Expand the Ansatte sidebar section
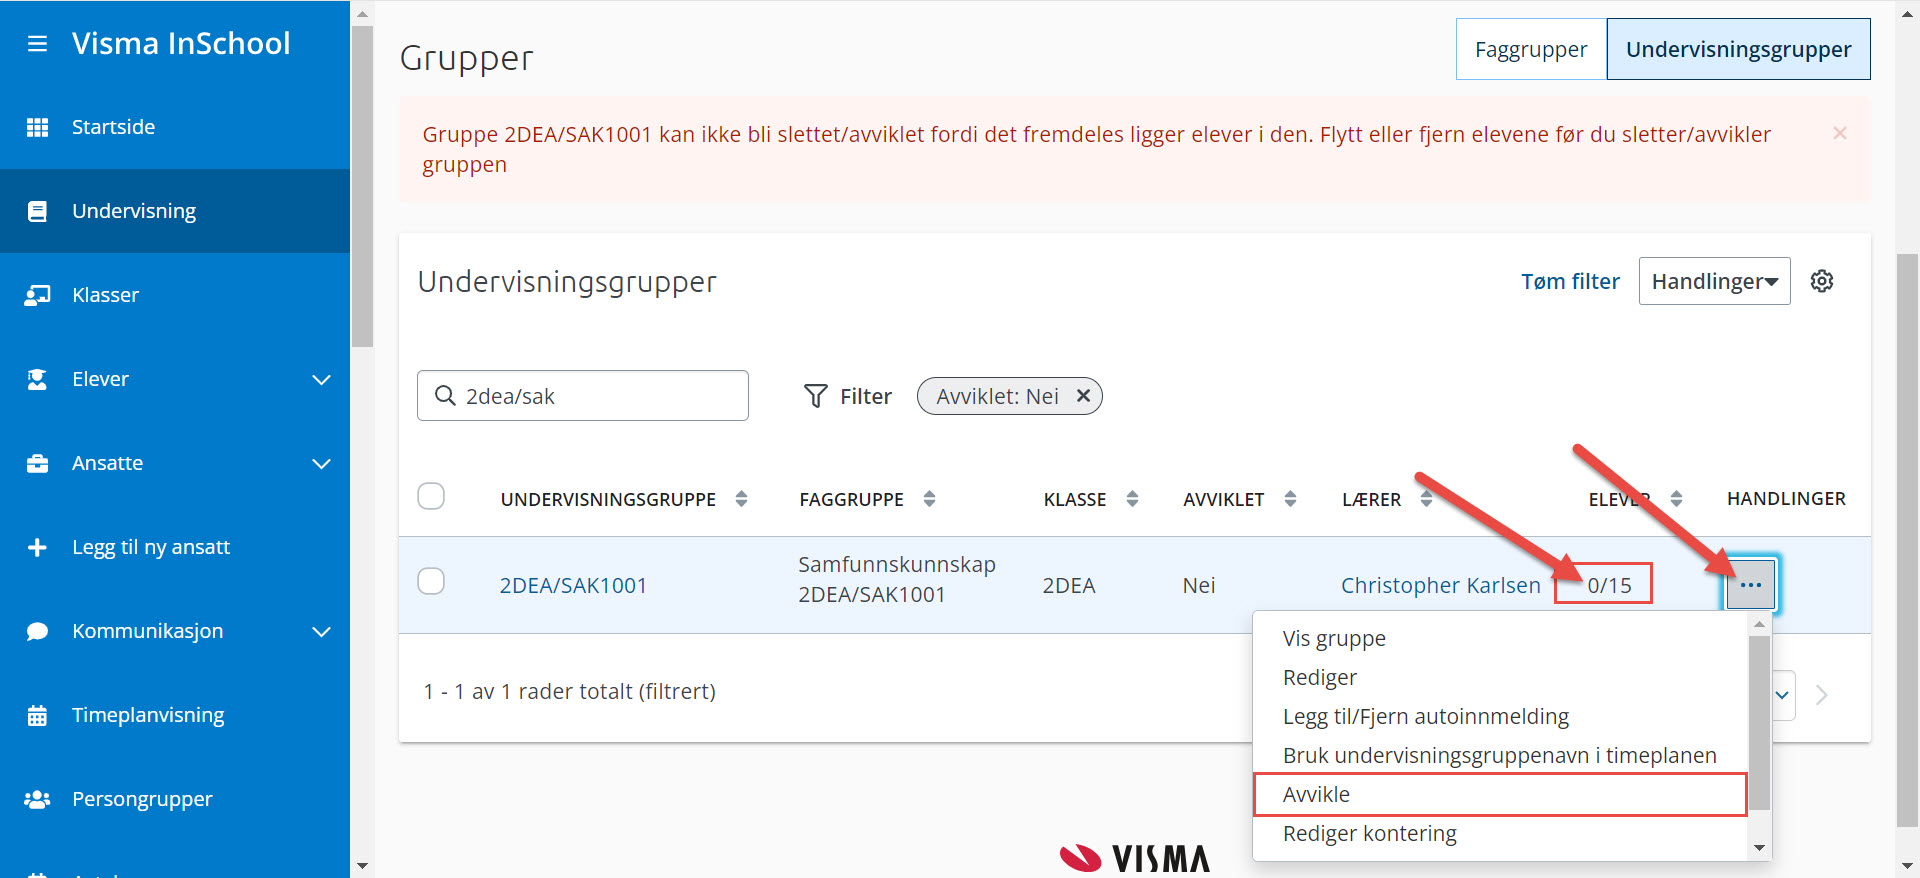 pos(321,463)
